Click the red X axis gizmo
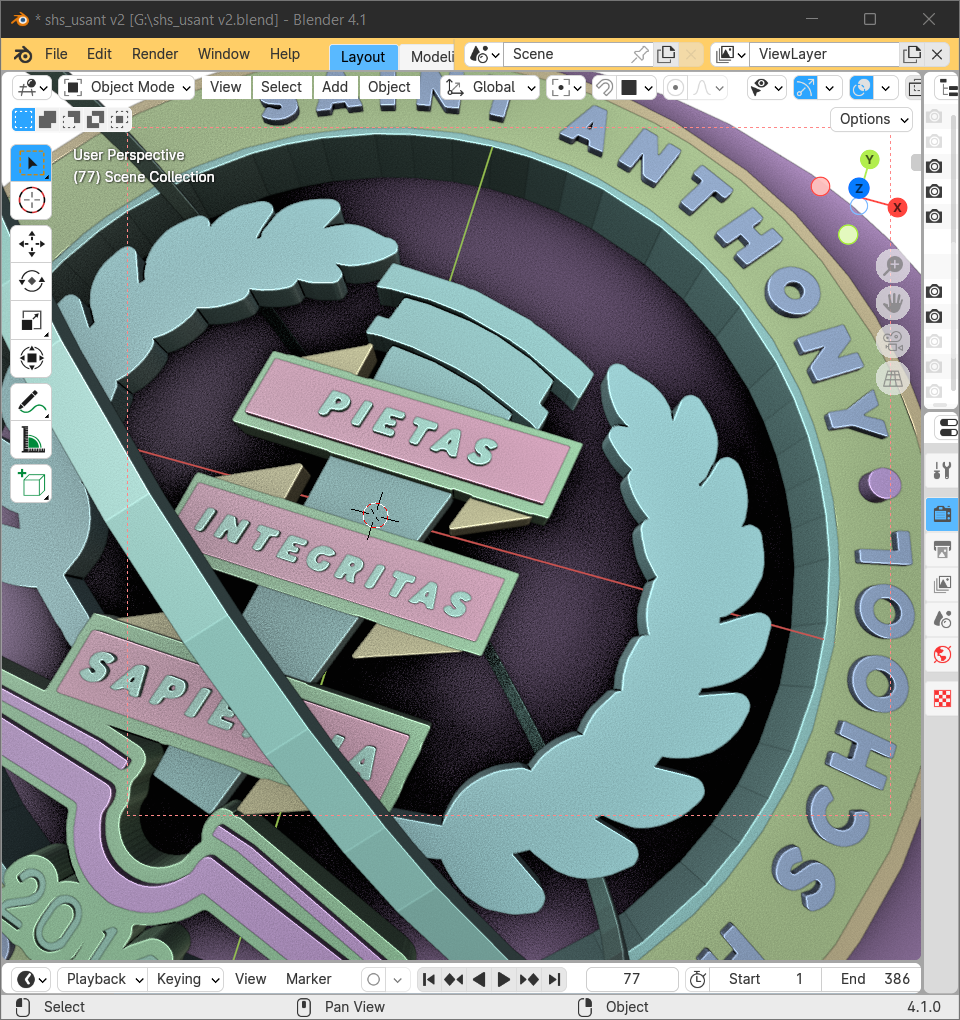 coord(898,208)
